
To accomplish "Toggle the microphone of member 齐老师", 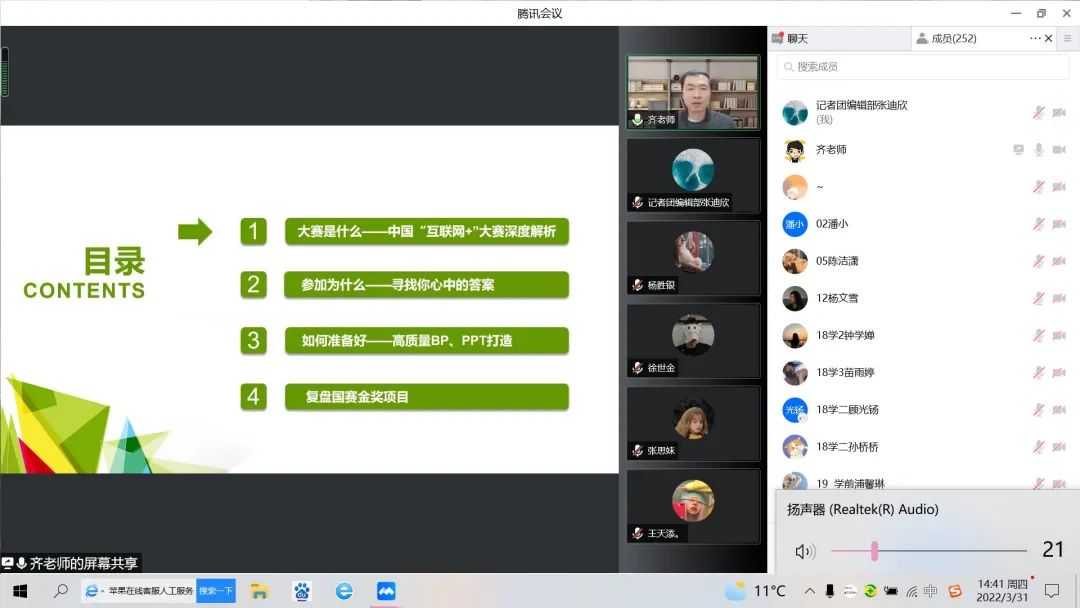I will (1039, 150).
